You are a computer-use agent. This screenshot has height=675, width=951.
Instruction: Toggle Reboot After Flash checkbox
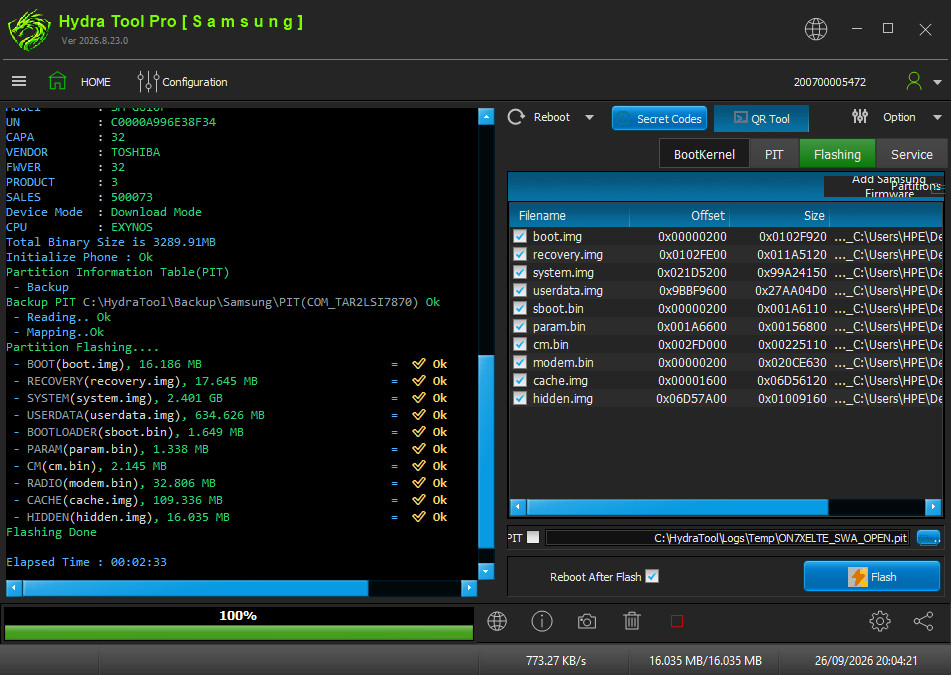pyautogui.click(x=652, y=576)
